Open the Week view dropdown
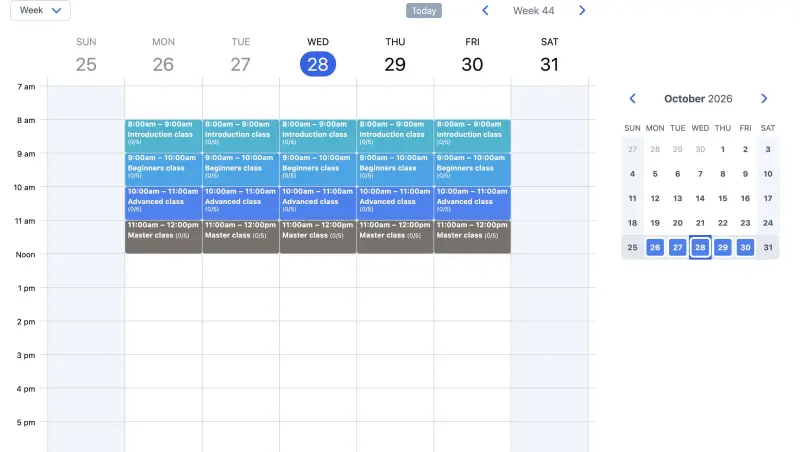Viewport: 800px width, 452px height. [x=40, y=10]
